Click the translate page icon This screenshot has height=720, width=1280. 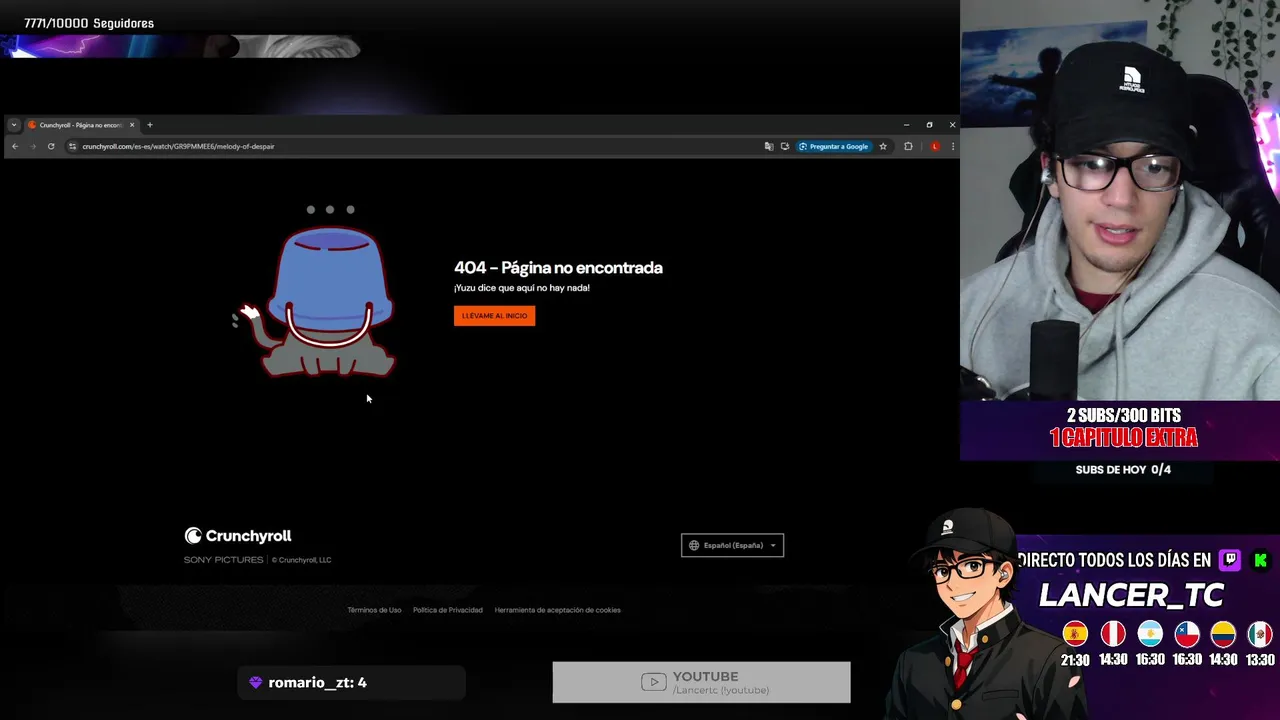[769, 146]
